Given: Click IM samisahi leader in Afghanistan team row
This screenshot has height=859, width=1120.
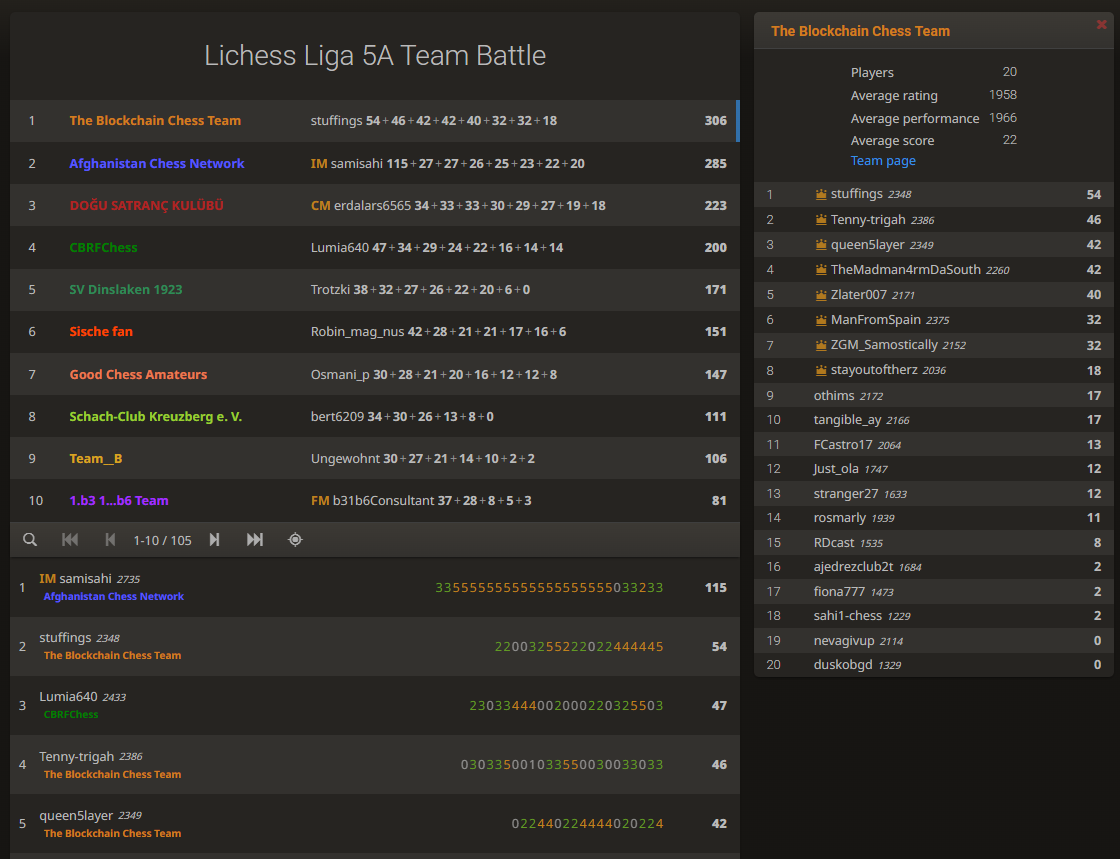Looking at the screenshot, I should point(347,164).
